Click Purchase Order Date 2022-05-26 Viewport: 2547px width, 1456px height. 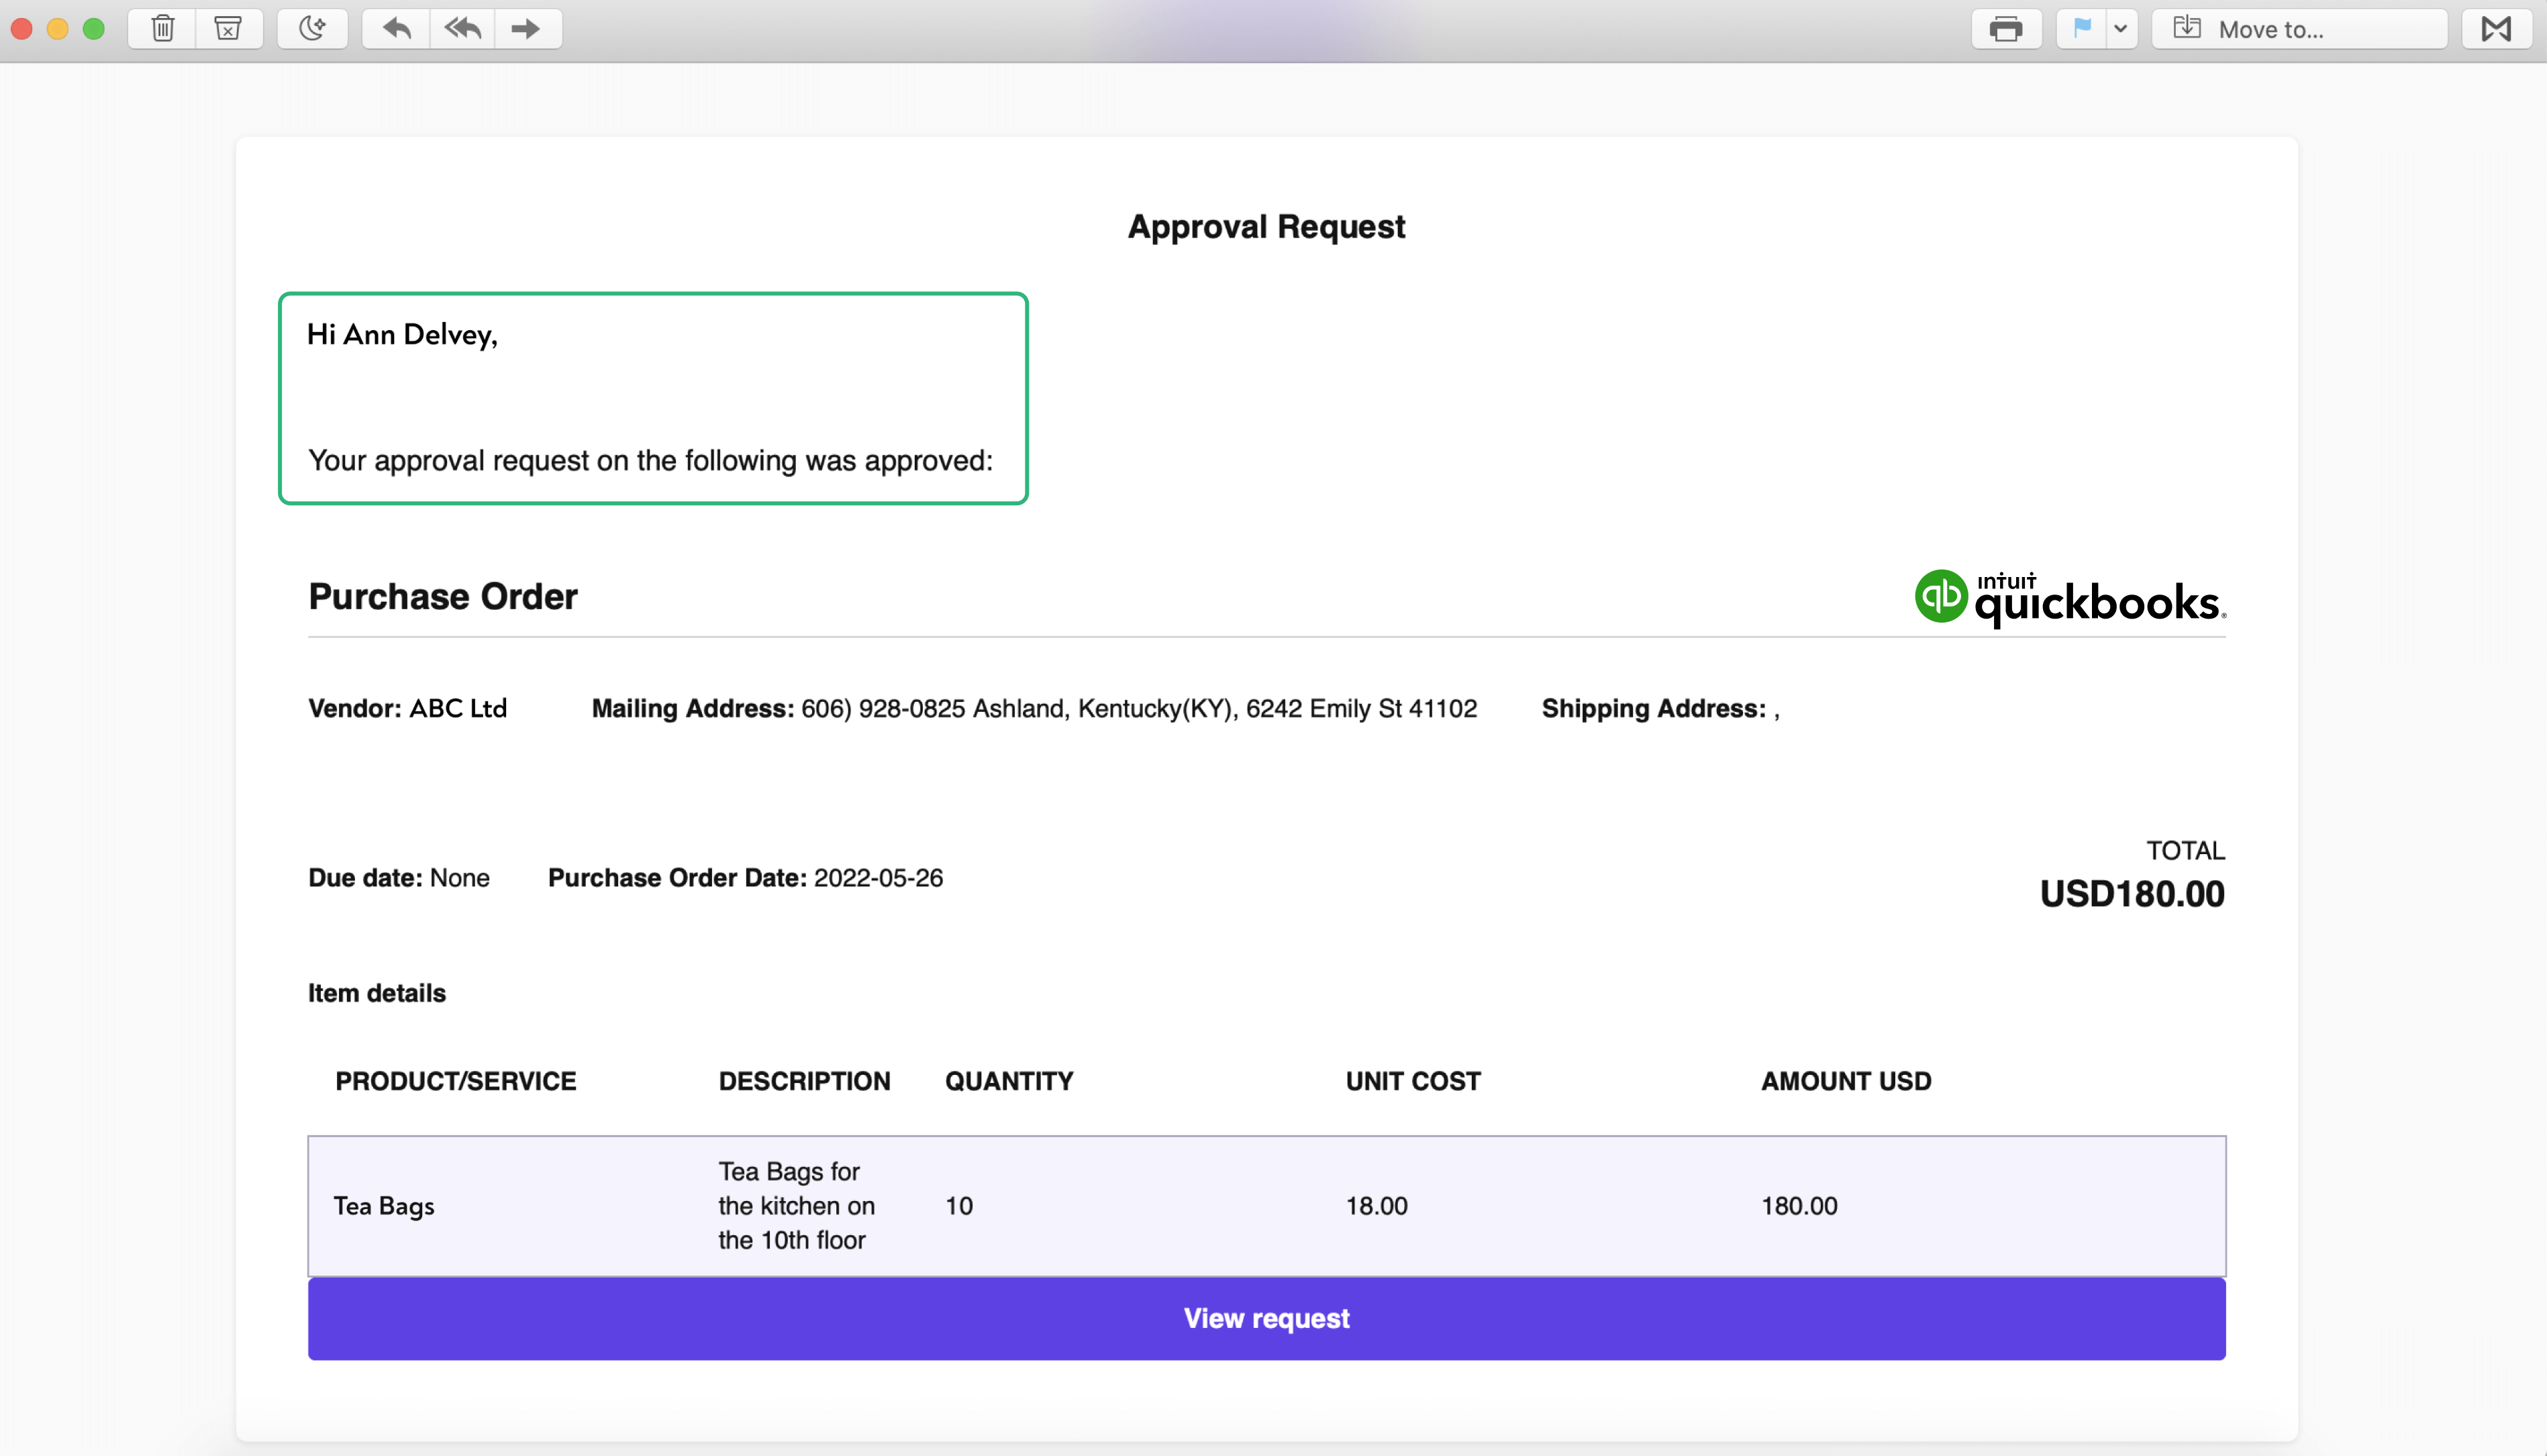745,878
